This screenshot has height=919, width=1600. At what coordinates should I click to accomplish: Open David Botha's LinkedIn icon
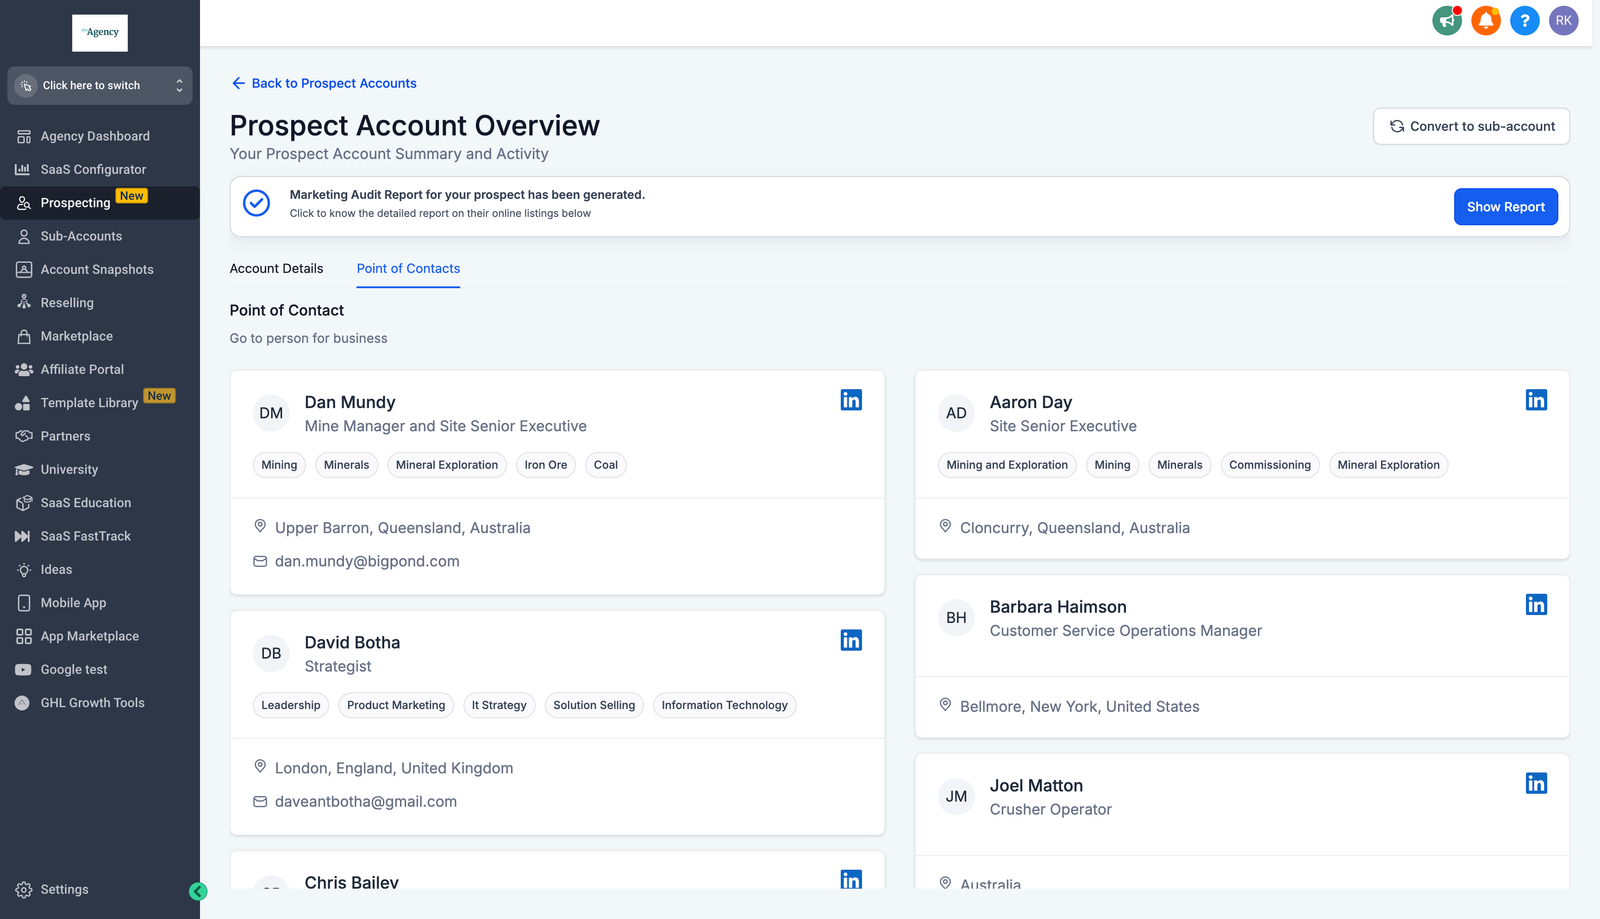(851, 640)
